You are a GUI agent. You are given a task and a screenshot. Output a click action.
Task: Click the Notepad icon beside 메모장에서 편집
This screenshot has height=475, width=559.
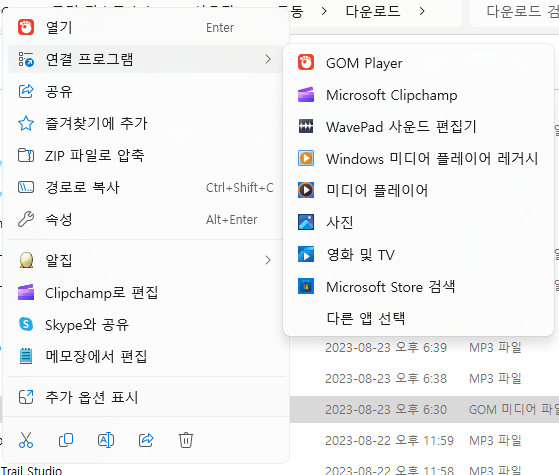click(26, 356)
